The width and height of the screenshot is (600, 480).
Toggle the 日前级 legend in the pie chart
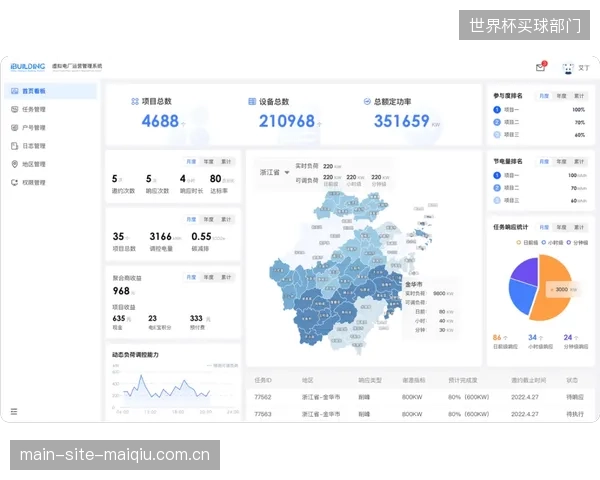[527, 243]
